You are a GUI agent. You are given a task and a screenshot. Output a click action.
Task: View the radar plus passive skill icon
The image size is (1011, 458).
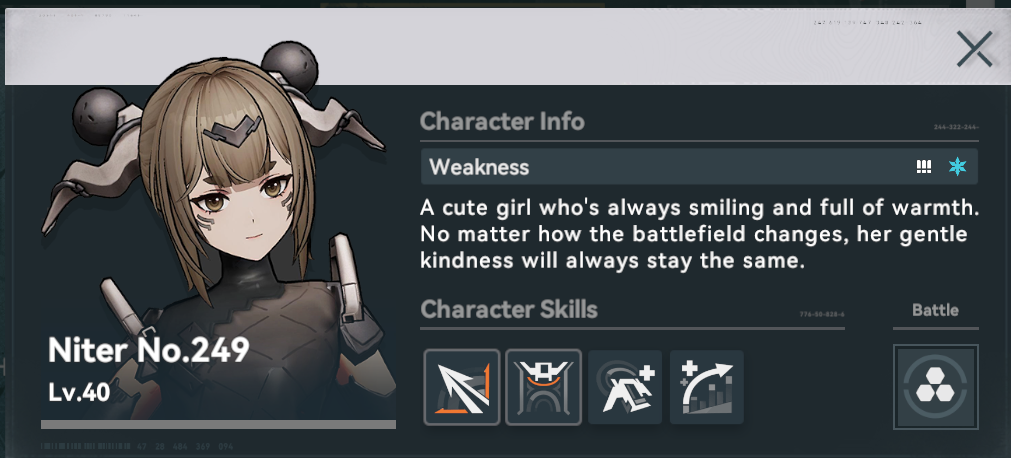pos(625,387)
